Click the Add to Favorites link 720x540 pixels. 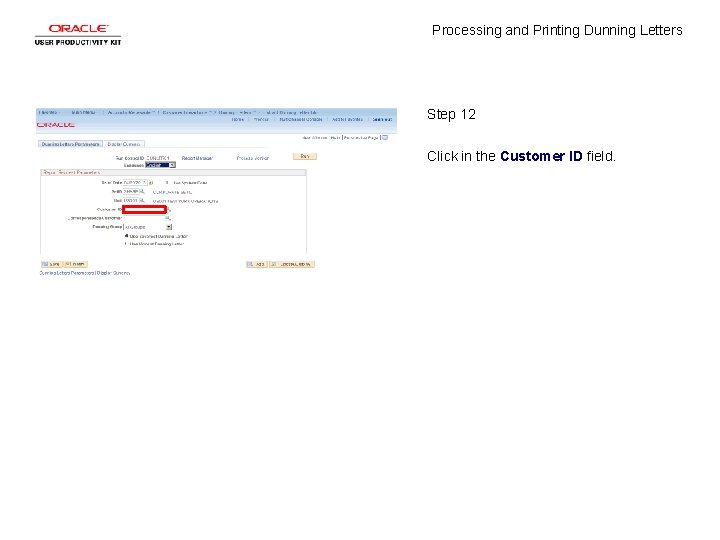point(348,119)
